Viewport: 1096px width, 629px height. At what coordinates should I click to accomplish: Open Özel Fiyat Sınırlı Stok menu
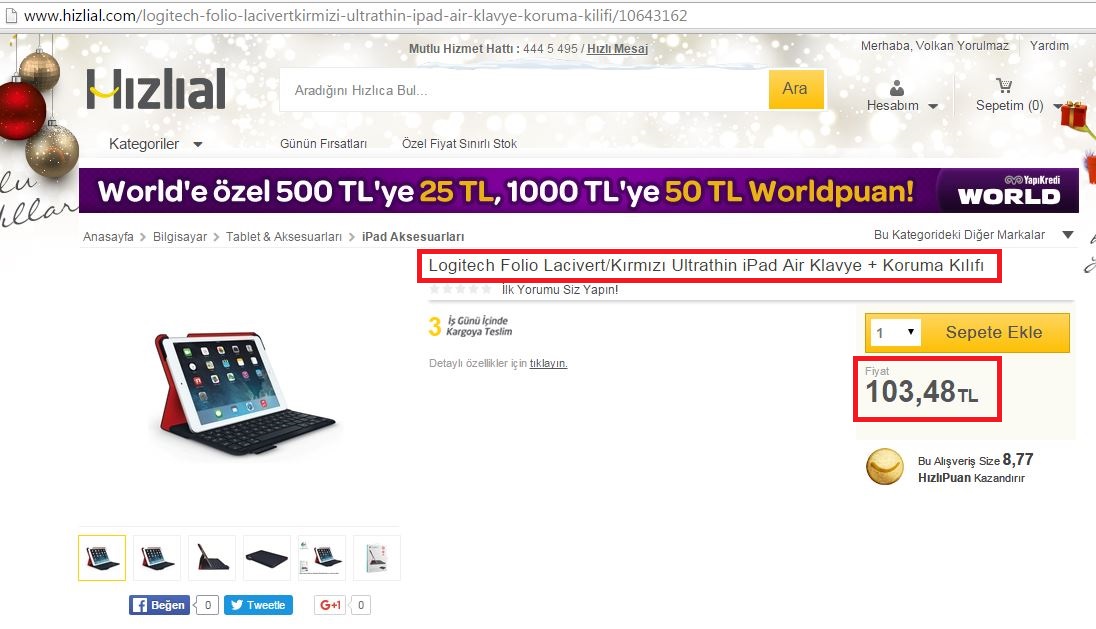tap(459, 143)
